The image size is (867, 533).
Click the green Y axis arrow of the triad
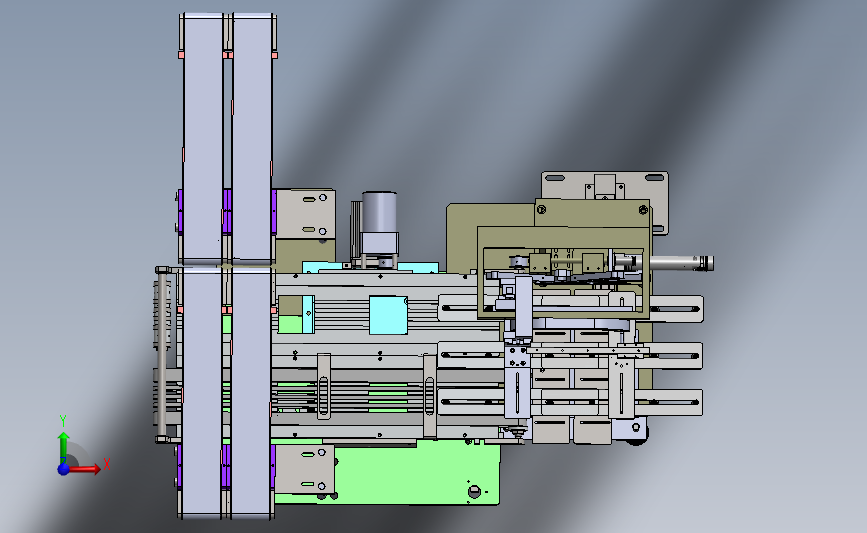64,448
